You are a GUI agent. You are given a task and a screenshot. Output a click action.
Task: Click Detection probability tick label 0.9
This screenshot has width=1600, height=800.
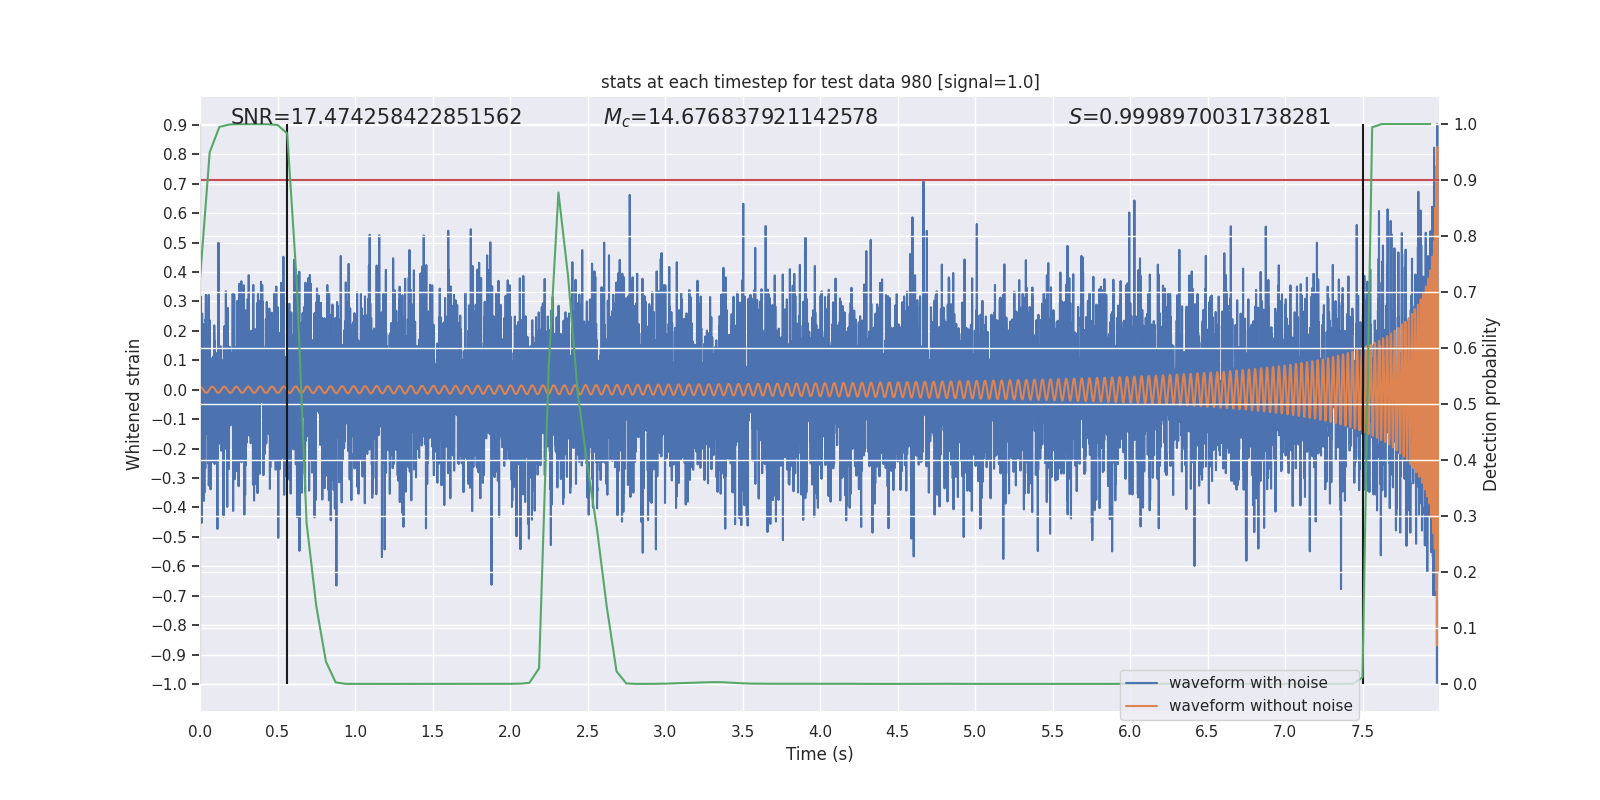pos(1465,181)
